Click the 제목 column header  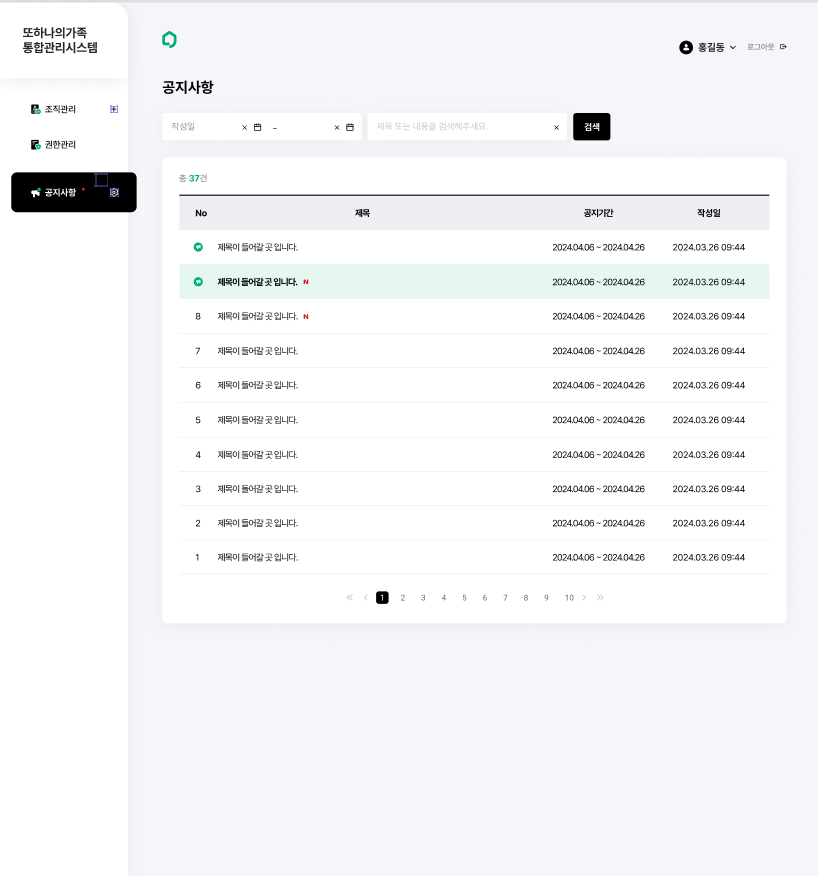pyautogui.click(x=362, y=213)
